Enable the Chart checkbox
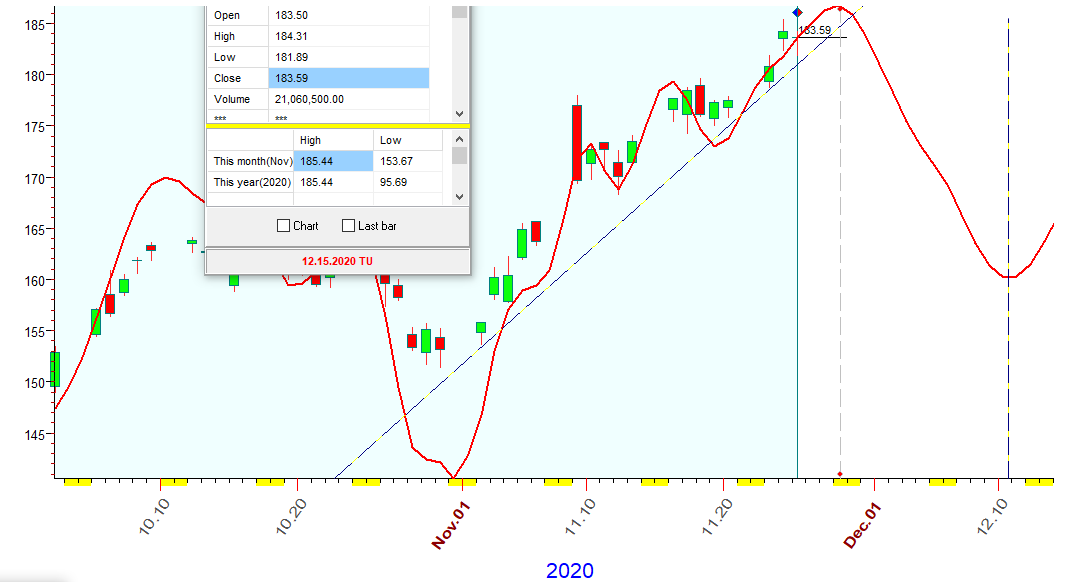Image resolution: width=1080 pixels, height=582 pixels. point(284,226)
